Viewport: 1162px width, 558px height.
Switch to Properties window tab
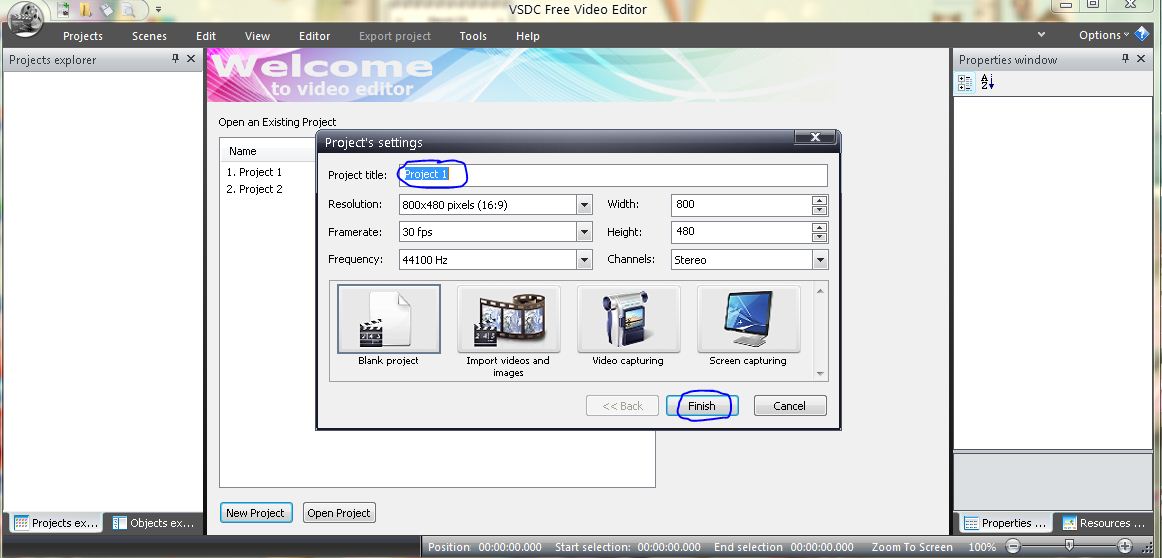click(1004, 523)
